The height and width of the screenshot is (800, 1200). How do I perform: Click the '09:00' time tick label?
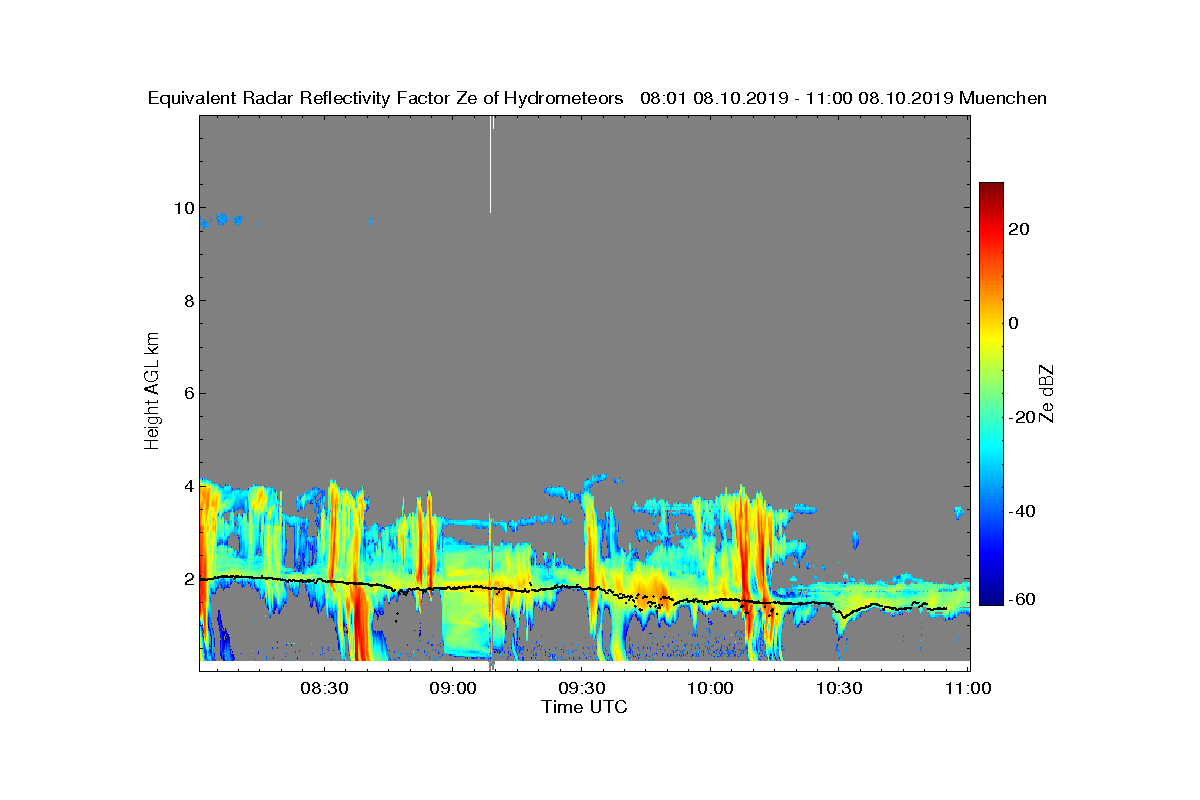click(452, 689)
